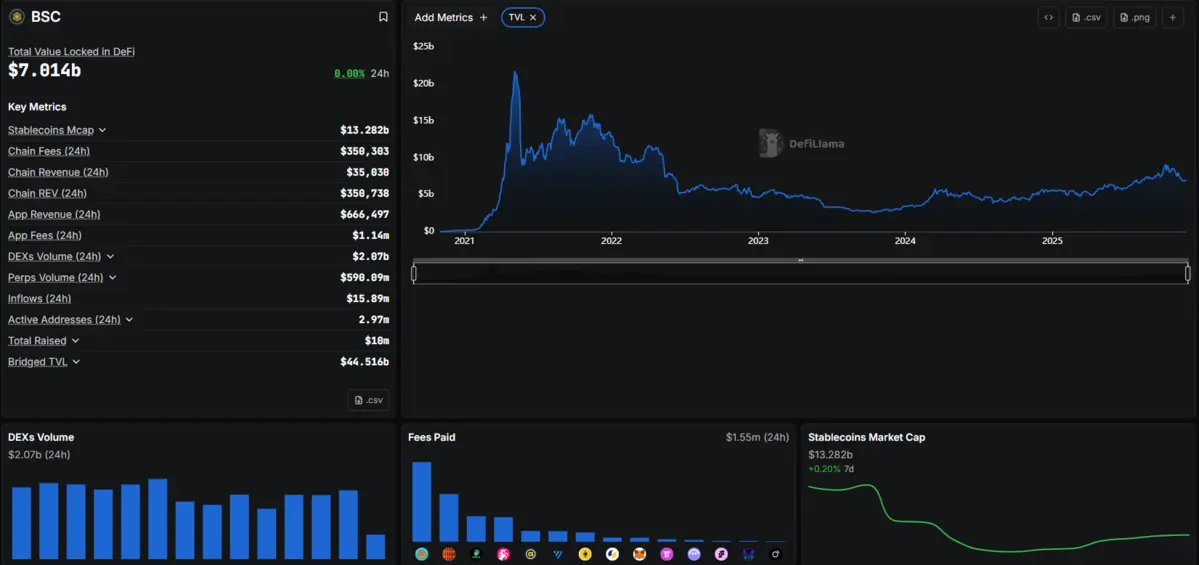This screenshot has width=1199, height=565.
Task: Click the BSC chain logo icon
Action: point(17,17)
